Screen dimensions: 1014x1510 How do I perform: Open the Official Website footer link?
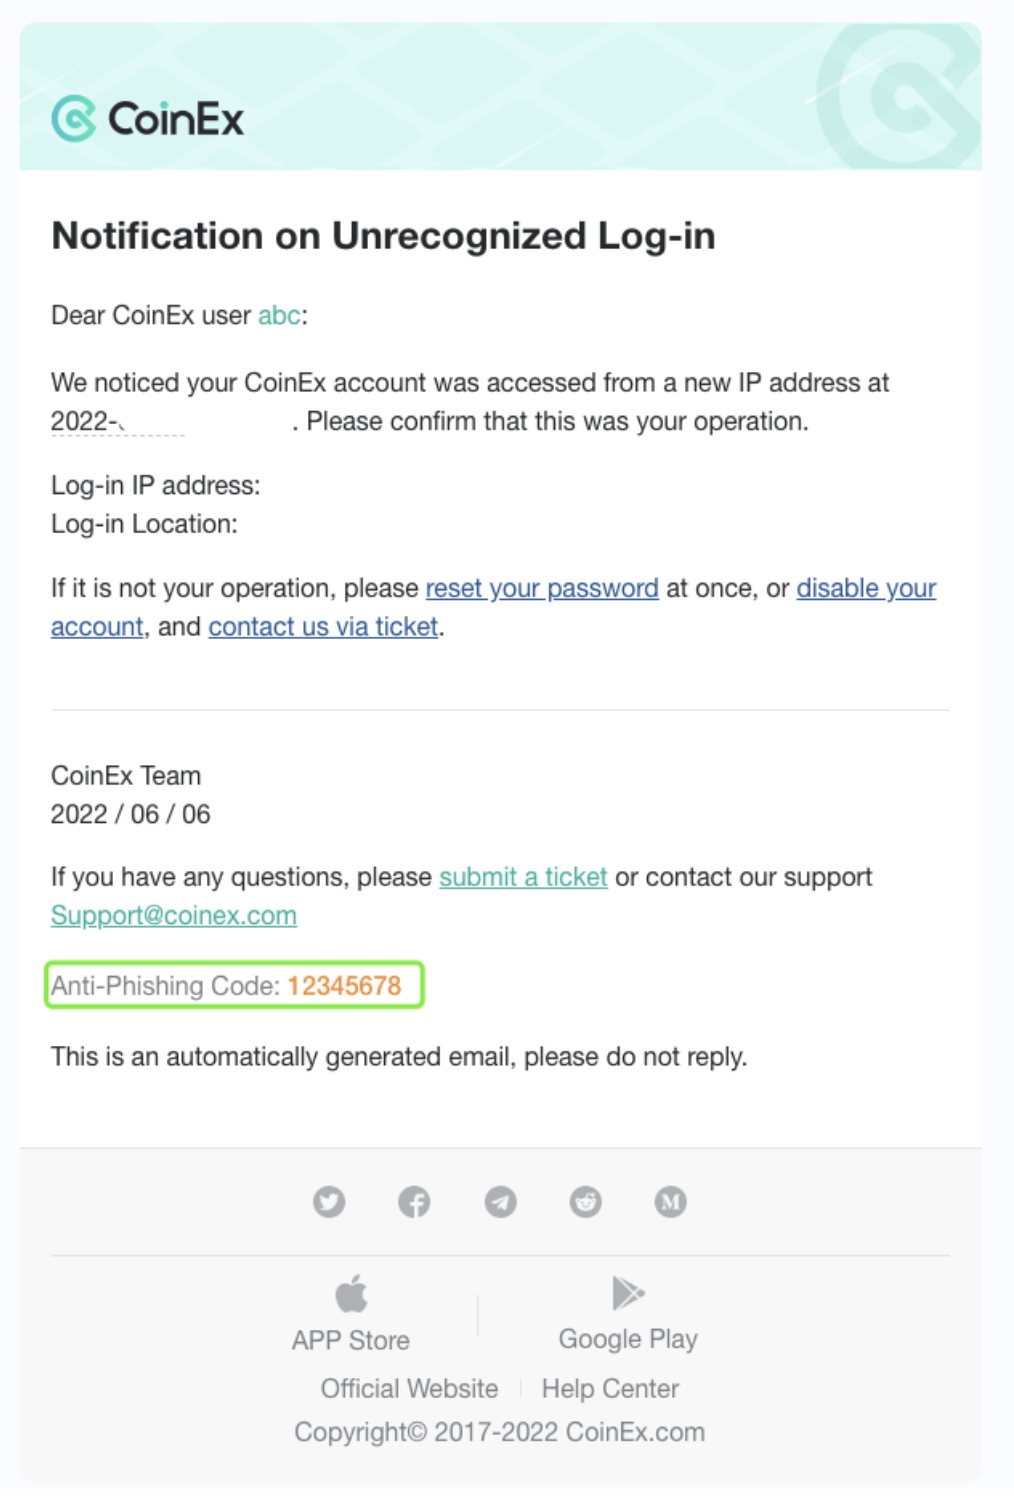[409, 1388]
